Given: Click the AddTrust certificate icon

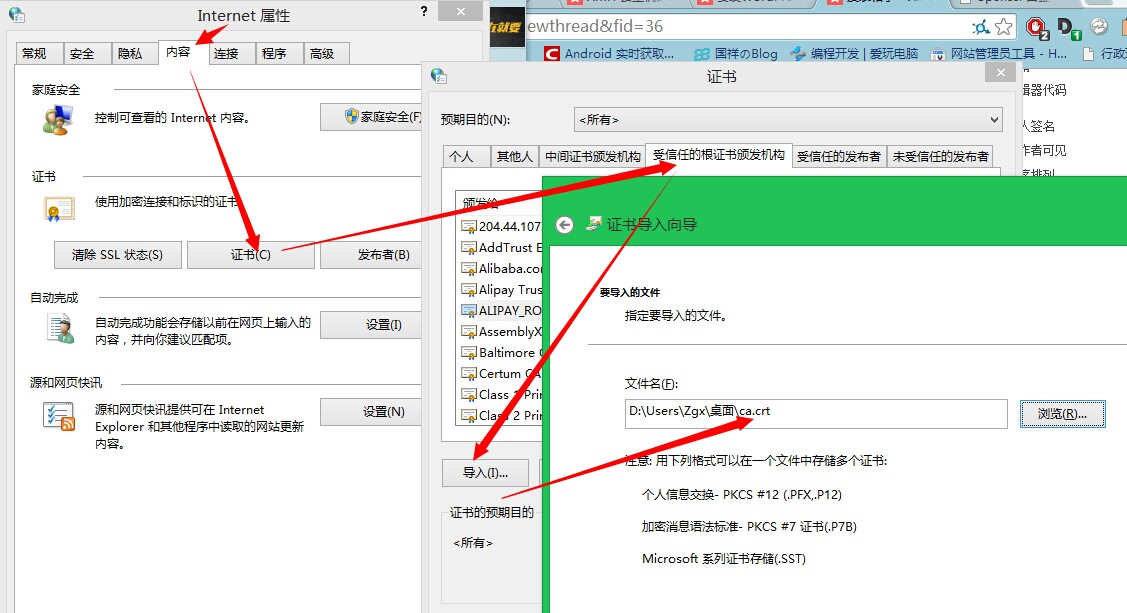Looking at the screenshot, I should pyautogui.click(x=468, y=247).
